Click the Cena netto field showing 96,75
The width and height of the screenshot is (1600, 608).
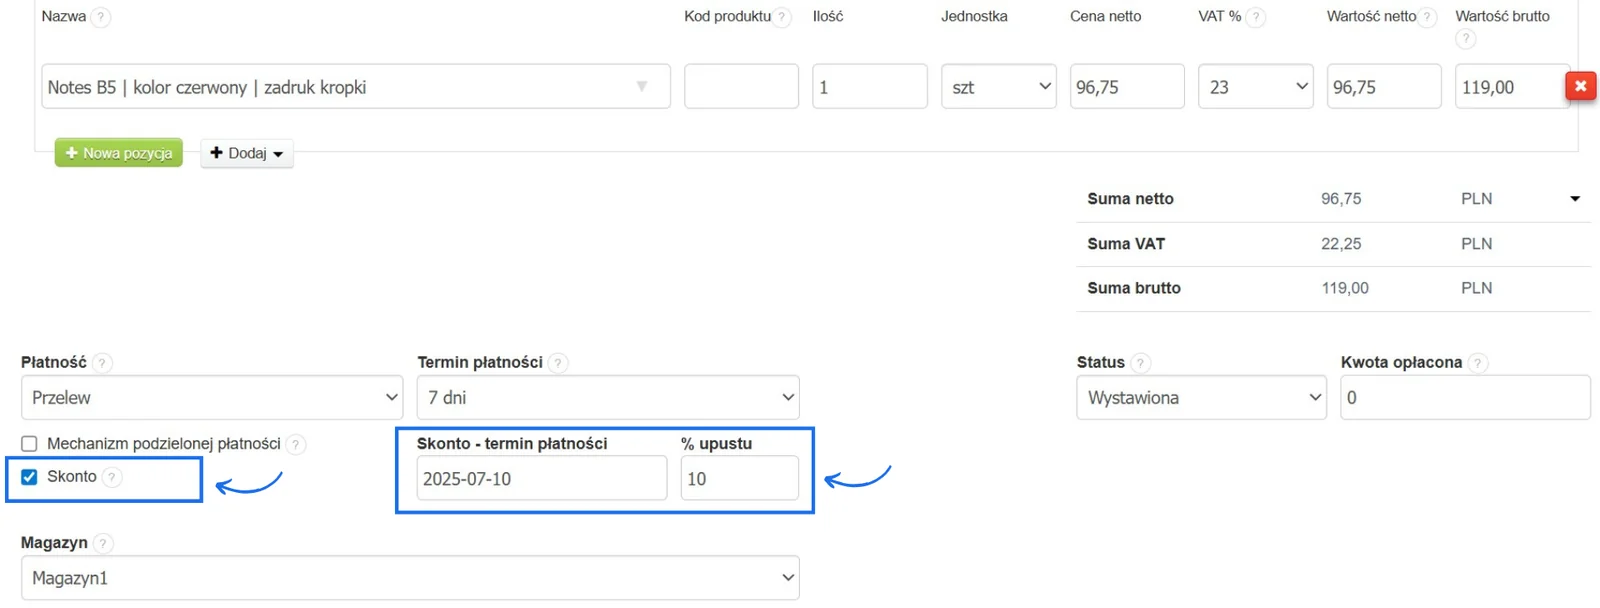(x=1127, y=87)
